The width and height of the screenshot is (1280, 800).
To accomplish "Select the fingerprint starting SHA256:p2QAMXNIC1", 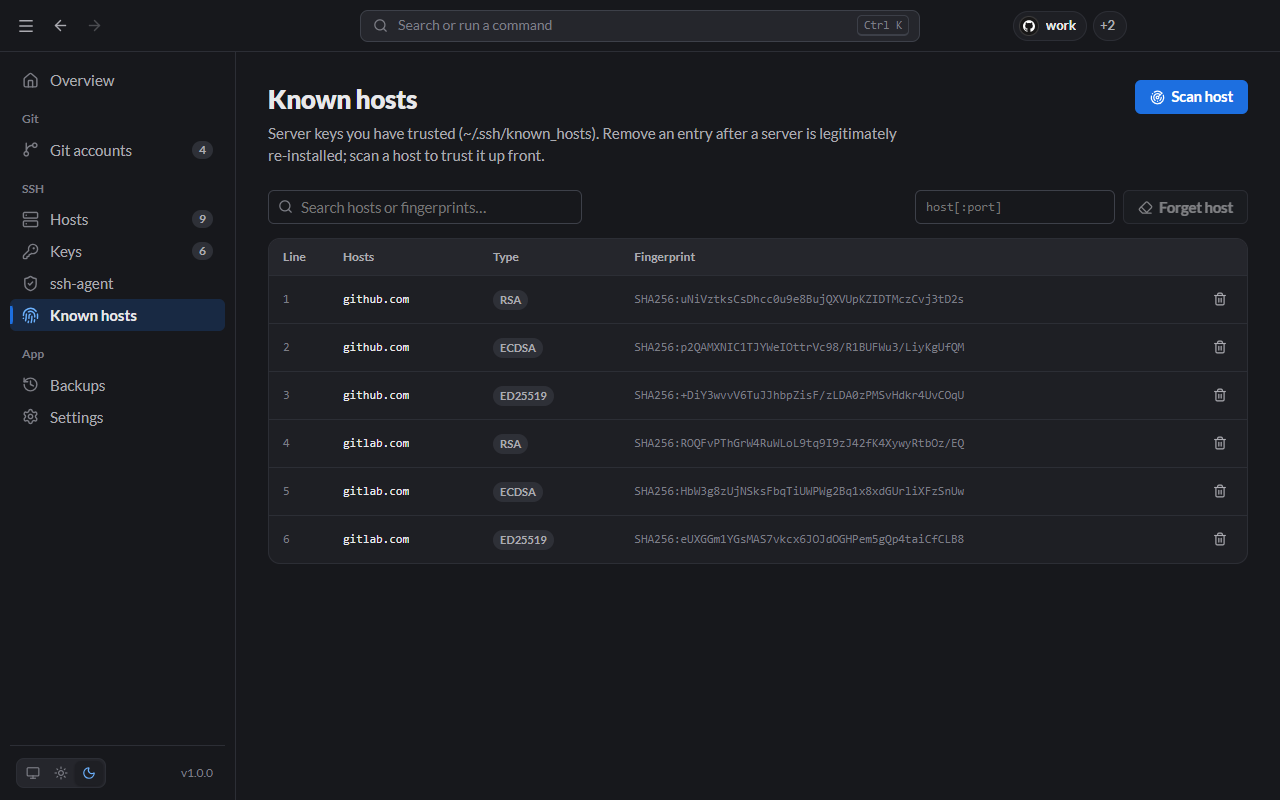I will click(799, 347).
